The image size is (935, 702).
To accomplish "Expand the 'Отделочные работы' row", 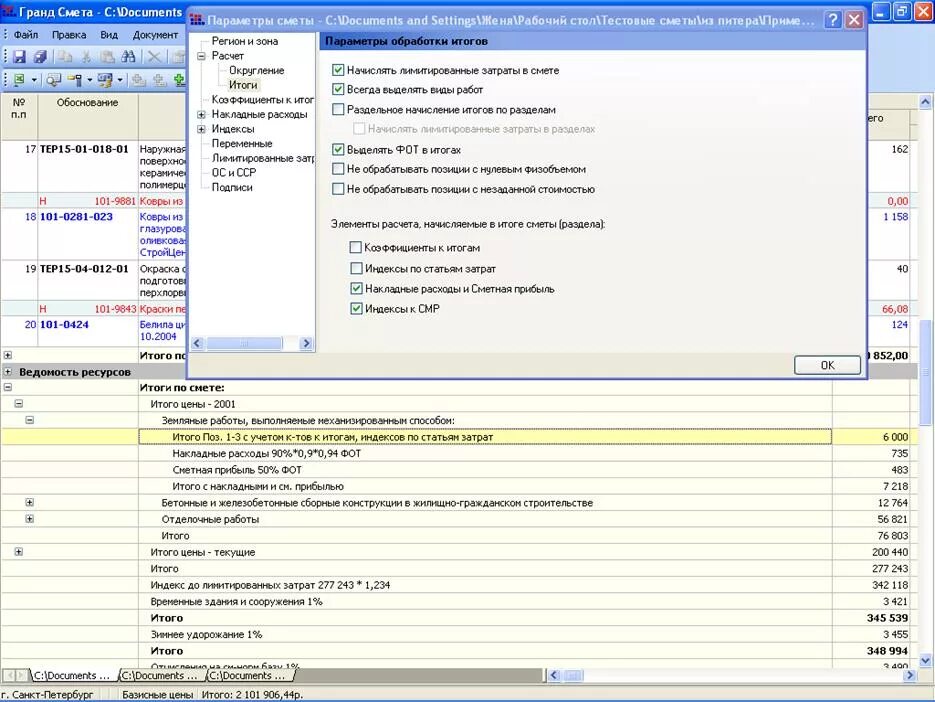I will [29, 519].
